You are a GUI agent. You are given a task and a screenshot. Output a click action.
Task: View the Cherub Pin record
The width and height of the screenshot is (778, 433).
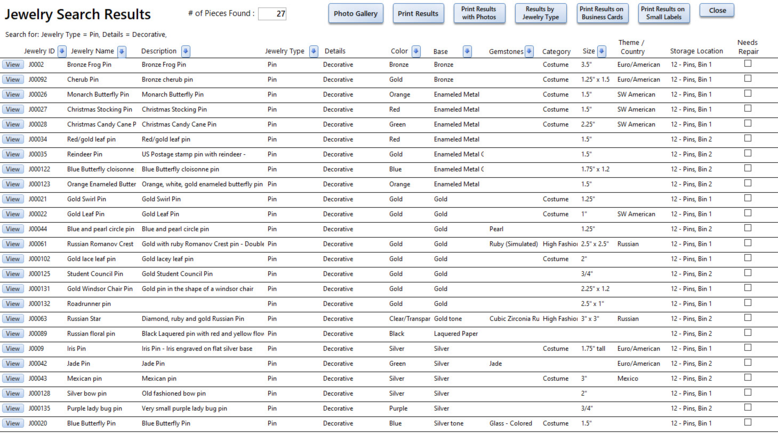click(12, 79)
